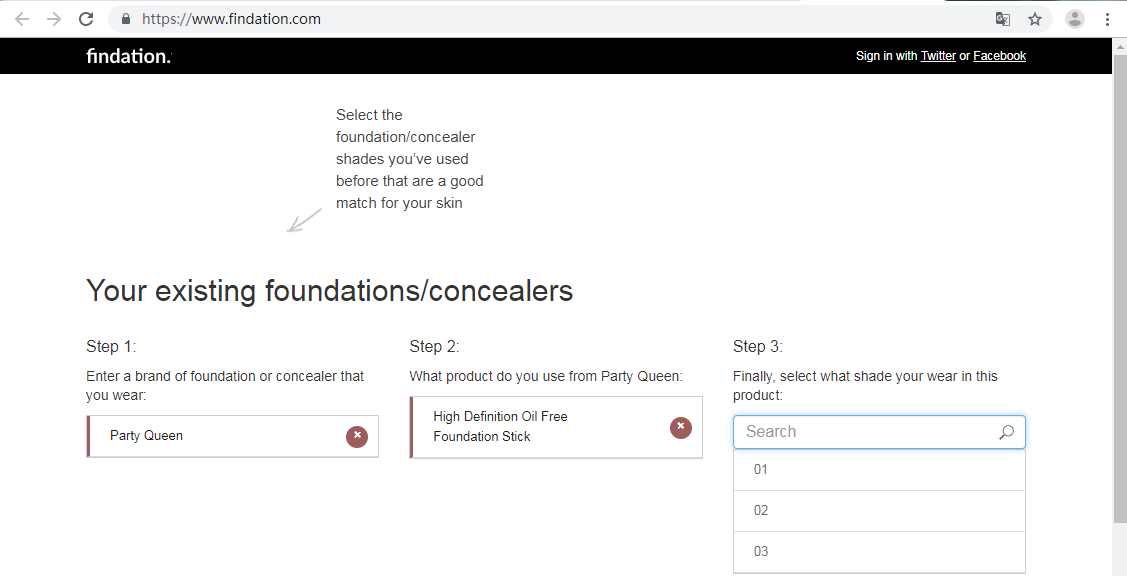Click the translate page icon

pyautogui.click(x=1002, y=19)
